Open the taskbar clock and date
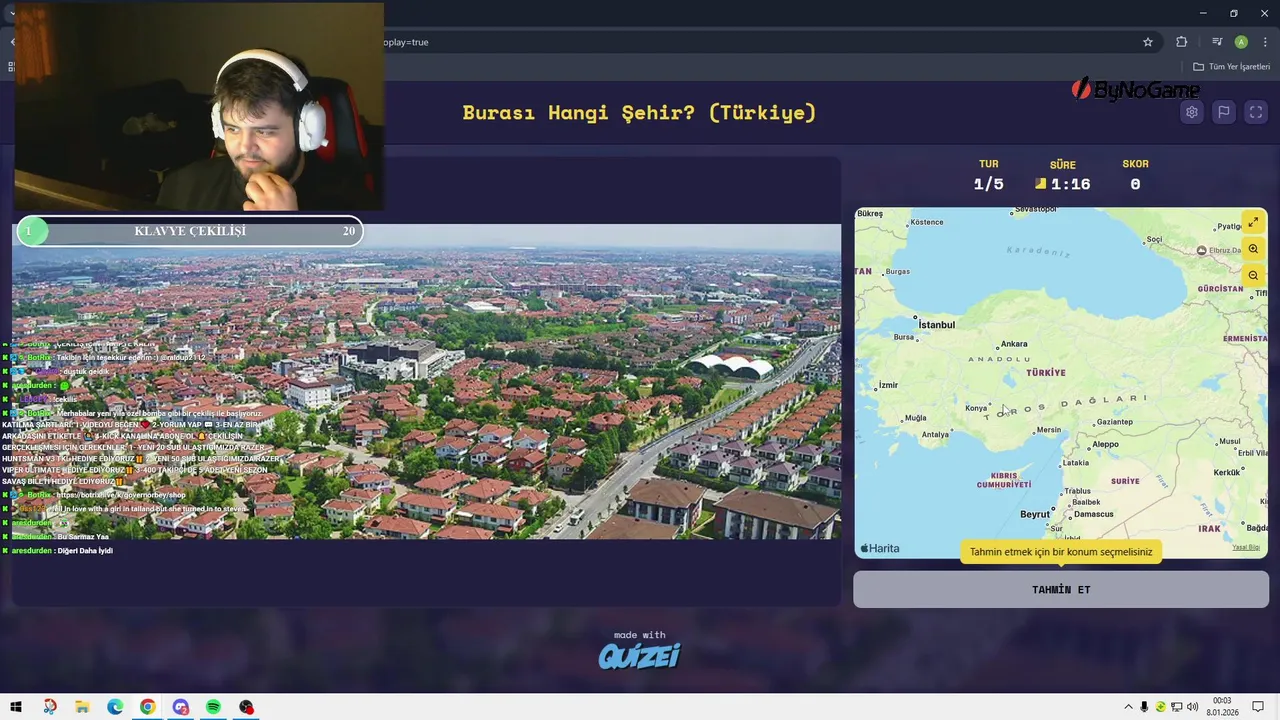The height and width of the screenshot is (720, 1280). point(1222,707)
